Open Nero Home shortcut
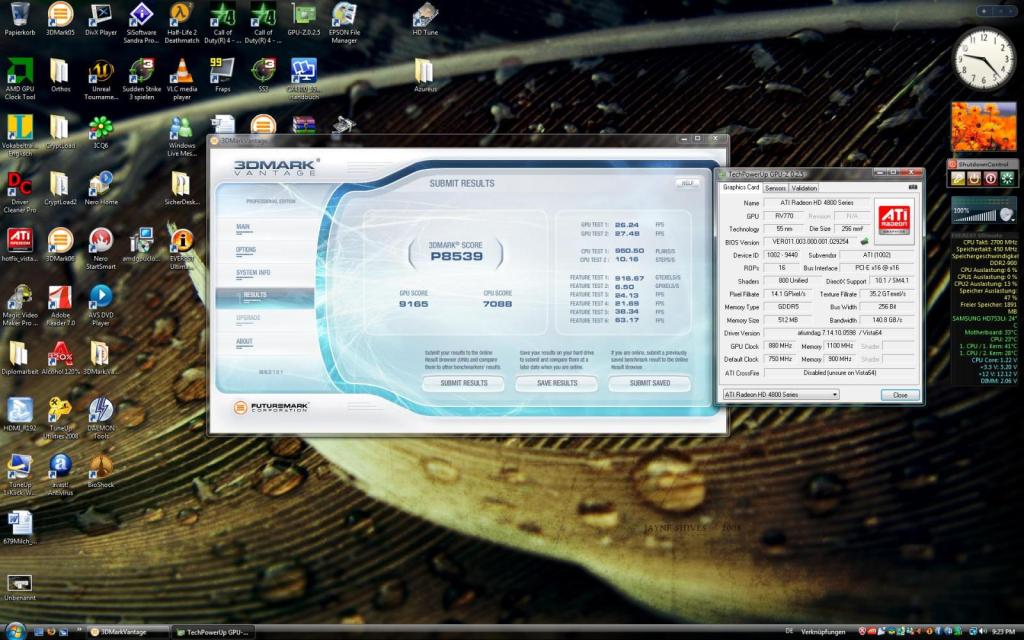Viewport: 1024px width, 640px height. (101, 188)
